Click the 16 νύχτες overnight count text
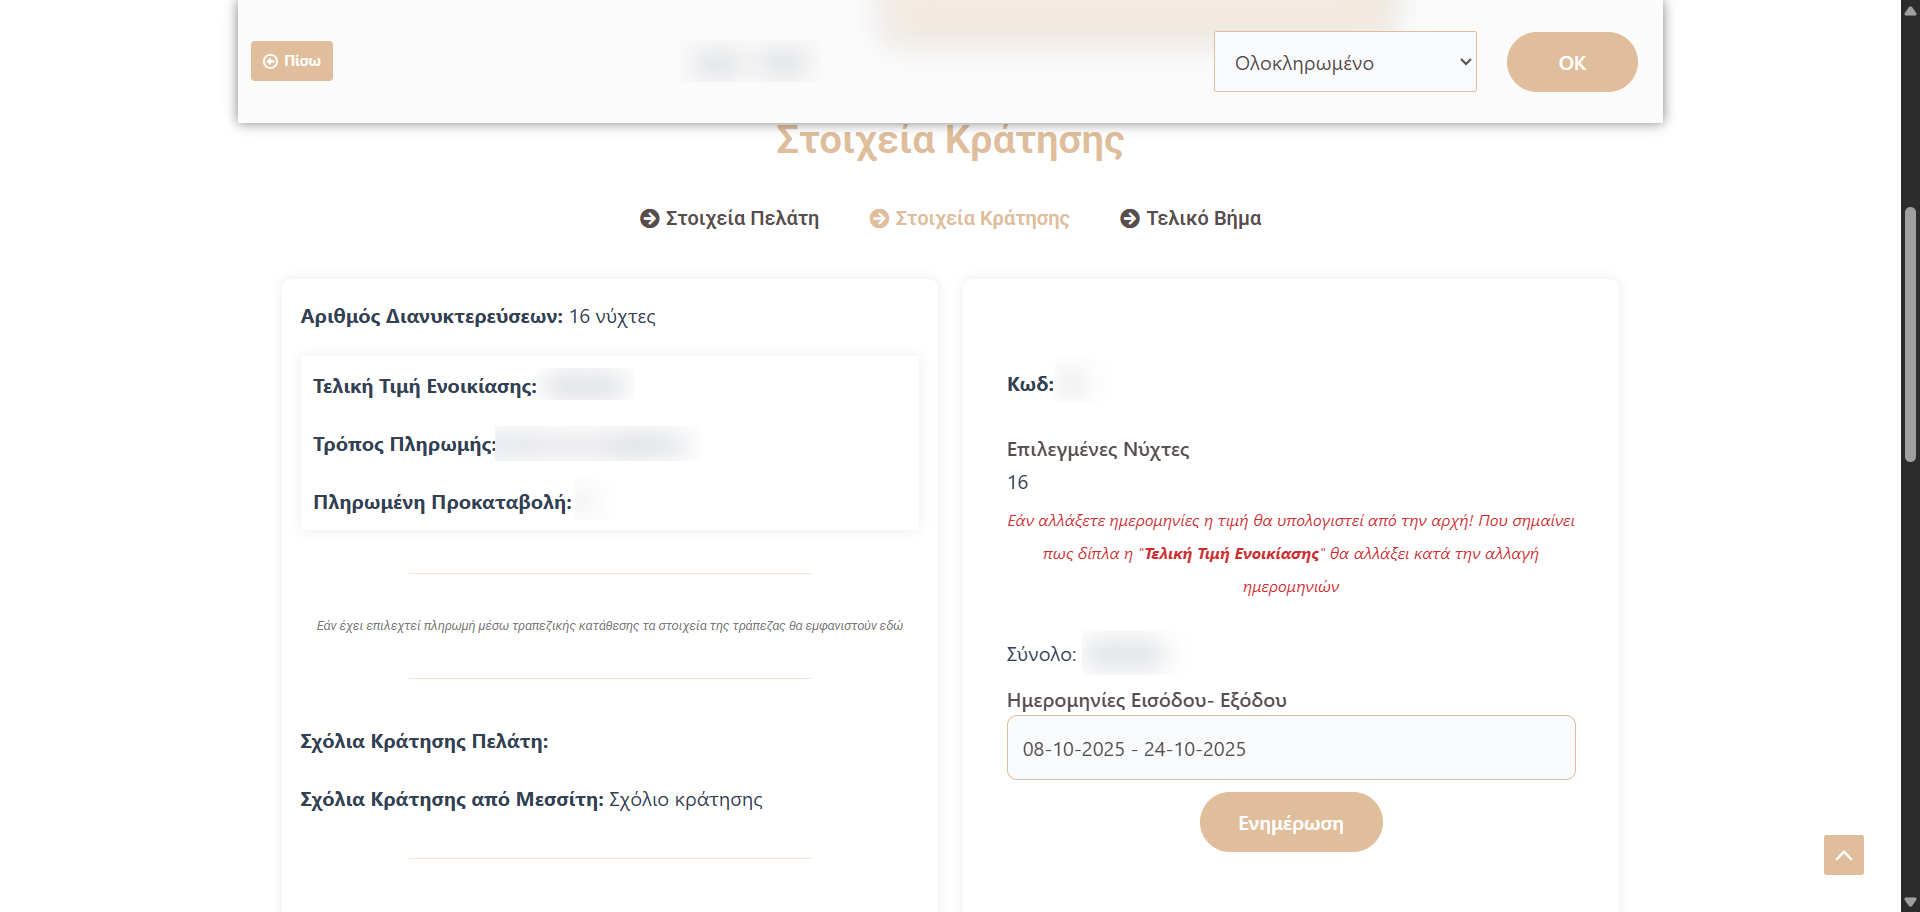 [612, 316]
